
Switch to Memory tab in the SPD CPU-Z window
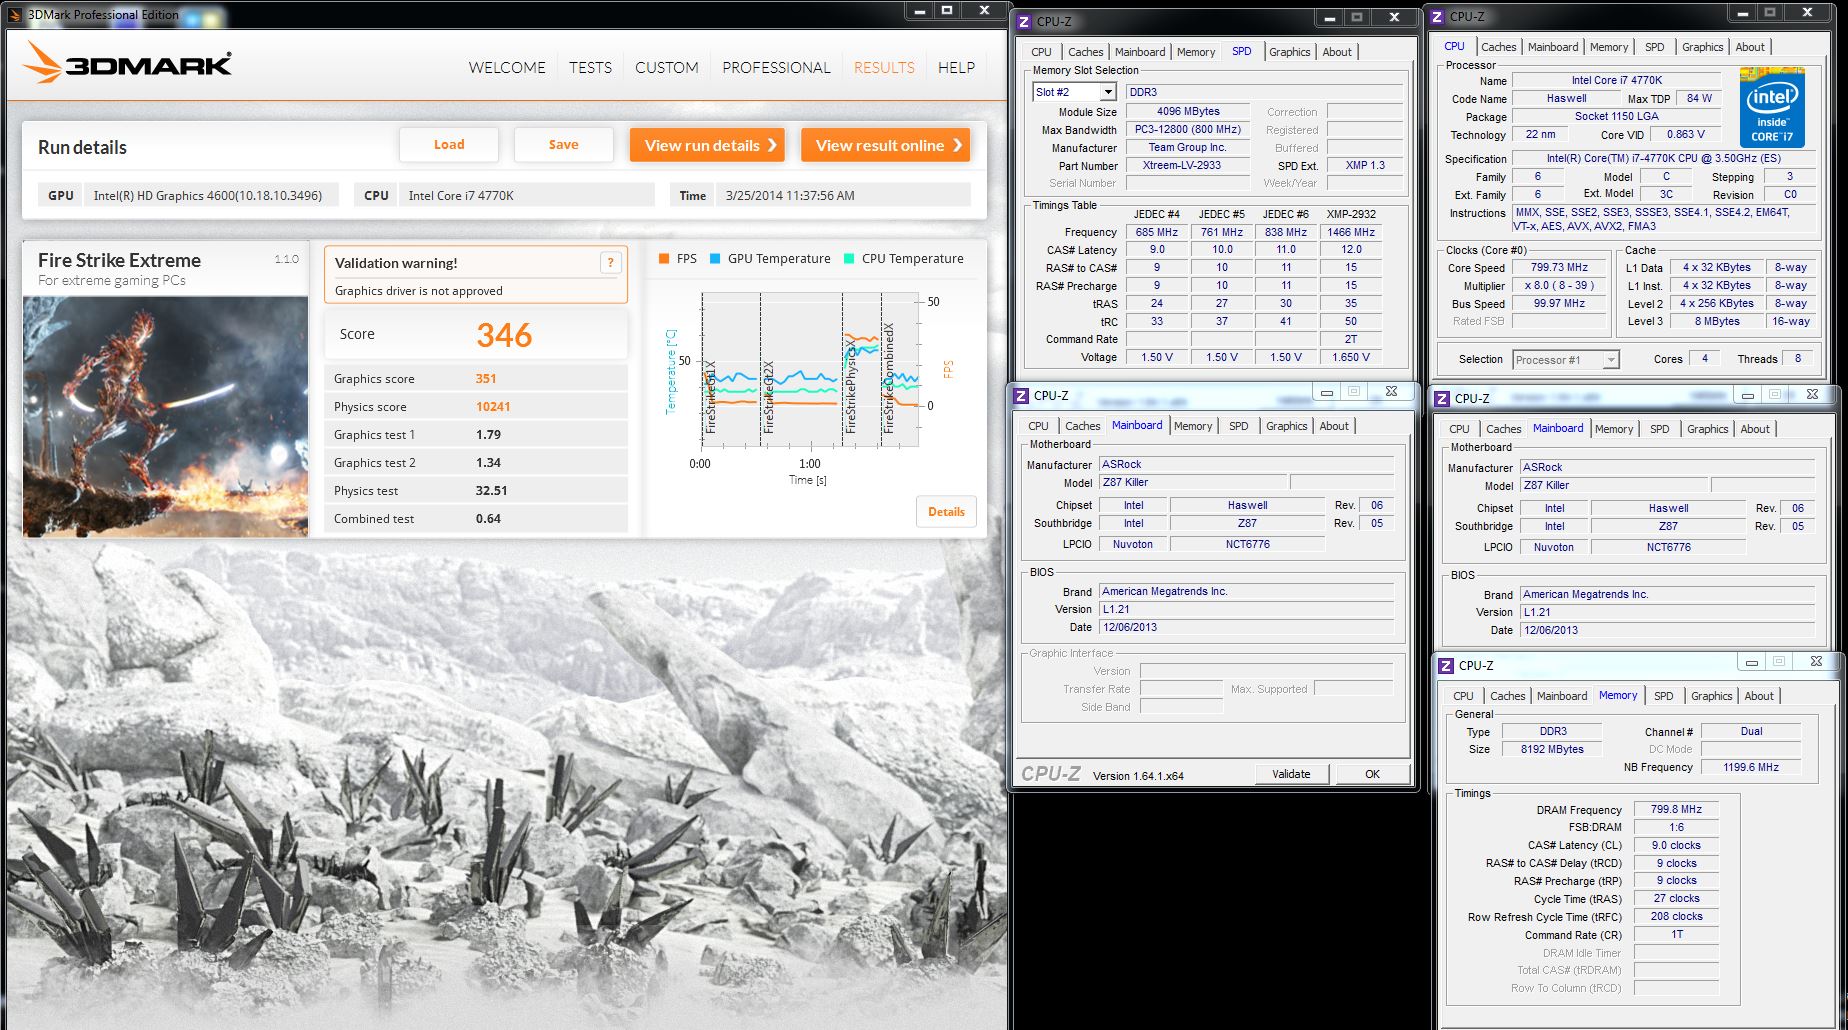pyautogui.click(x=1196, y=52)
